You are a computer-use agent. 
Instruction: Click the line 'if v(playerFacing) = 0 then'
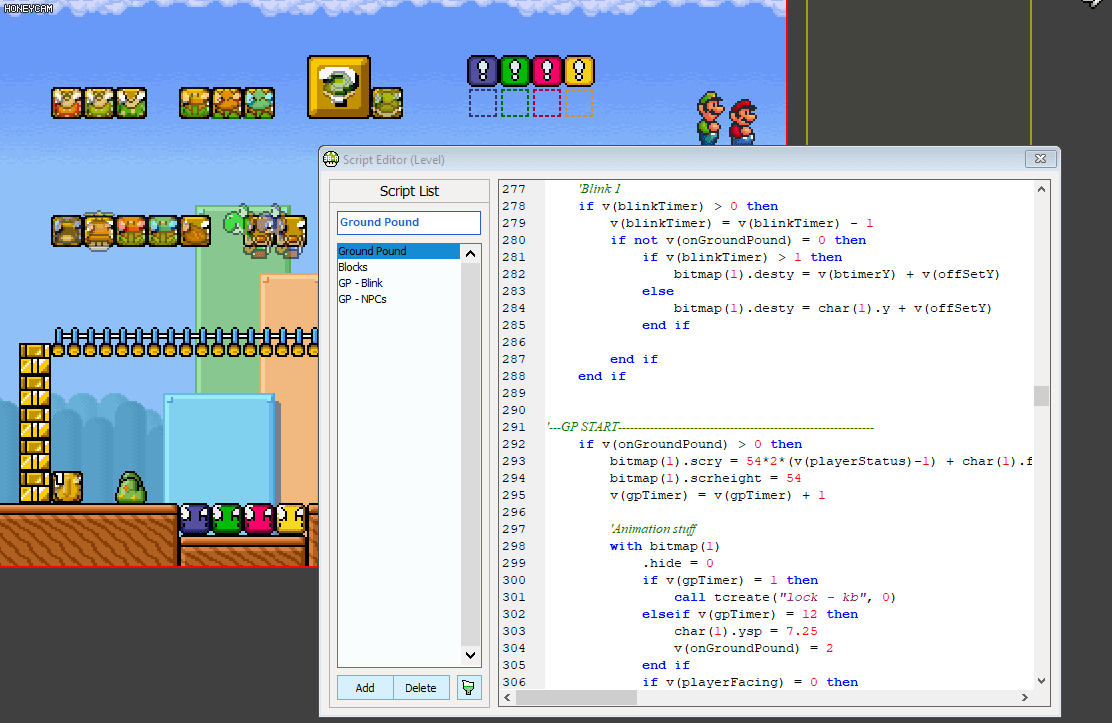click(750, 682)
